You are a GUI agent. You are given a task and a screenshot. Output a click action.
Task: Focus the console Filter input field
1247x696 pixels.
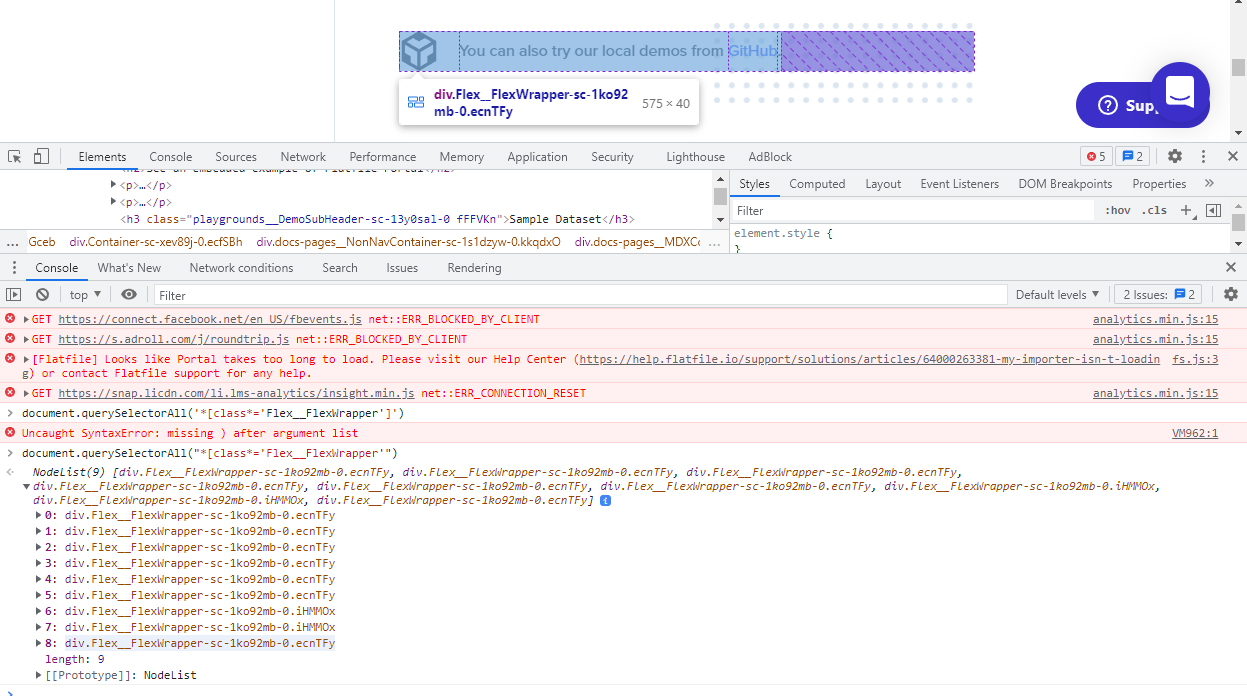pyautogui.click(x=580, y=295)
